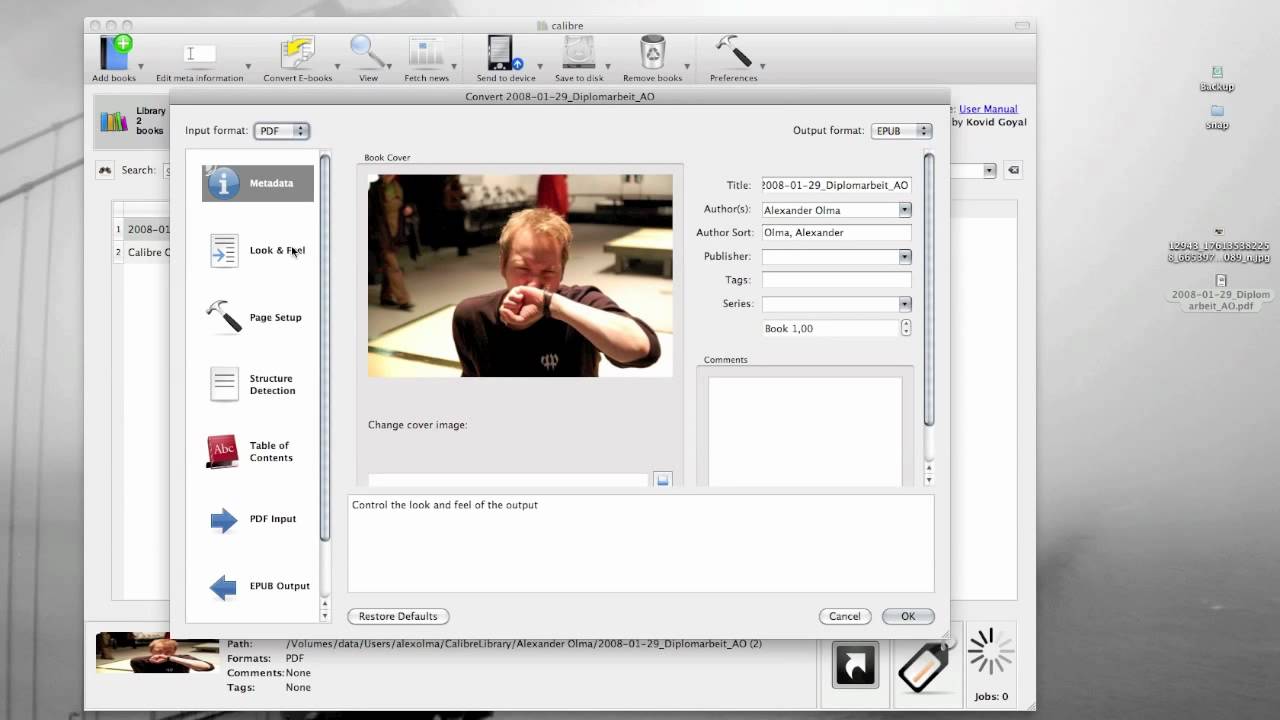
Task: Click into the Tags field
Action: tap(836, 280)
